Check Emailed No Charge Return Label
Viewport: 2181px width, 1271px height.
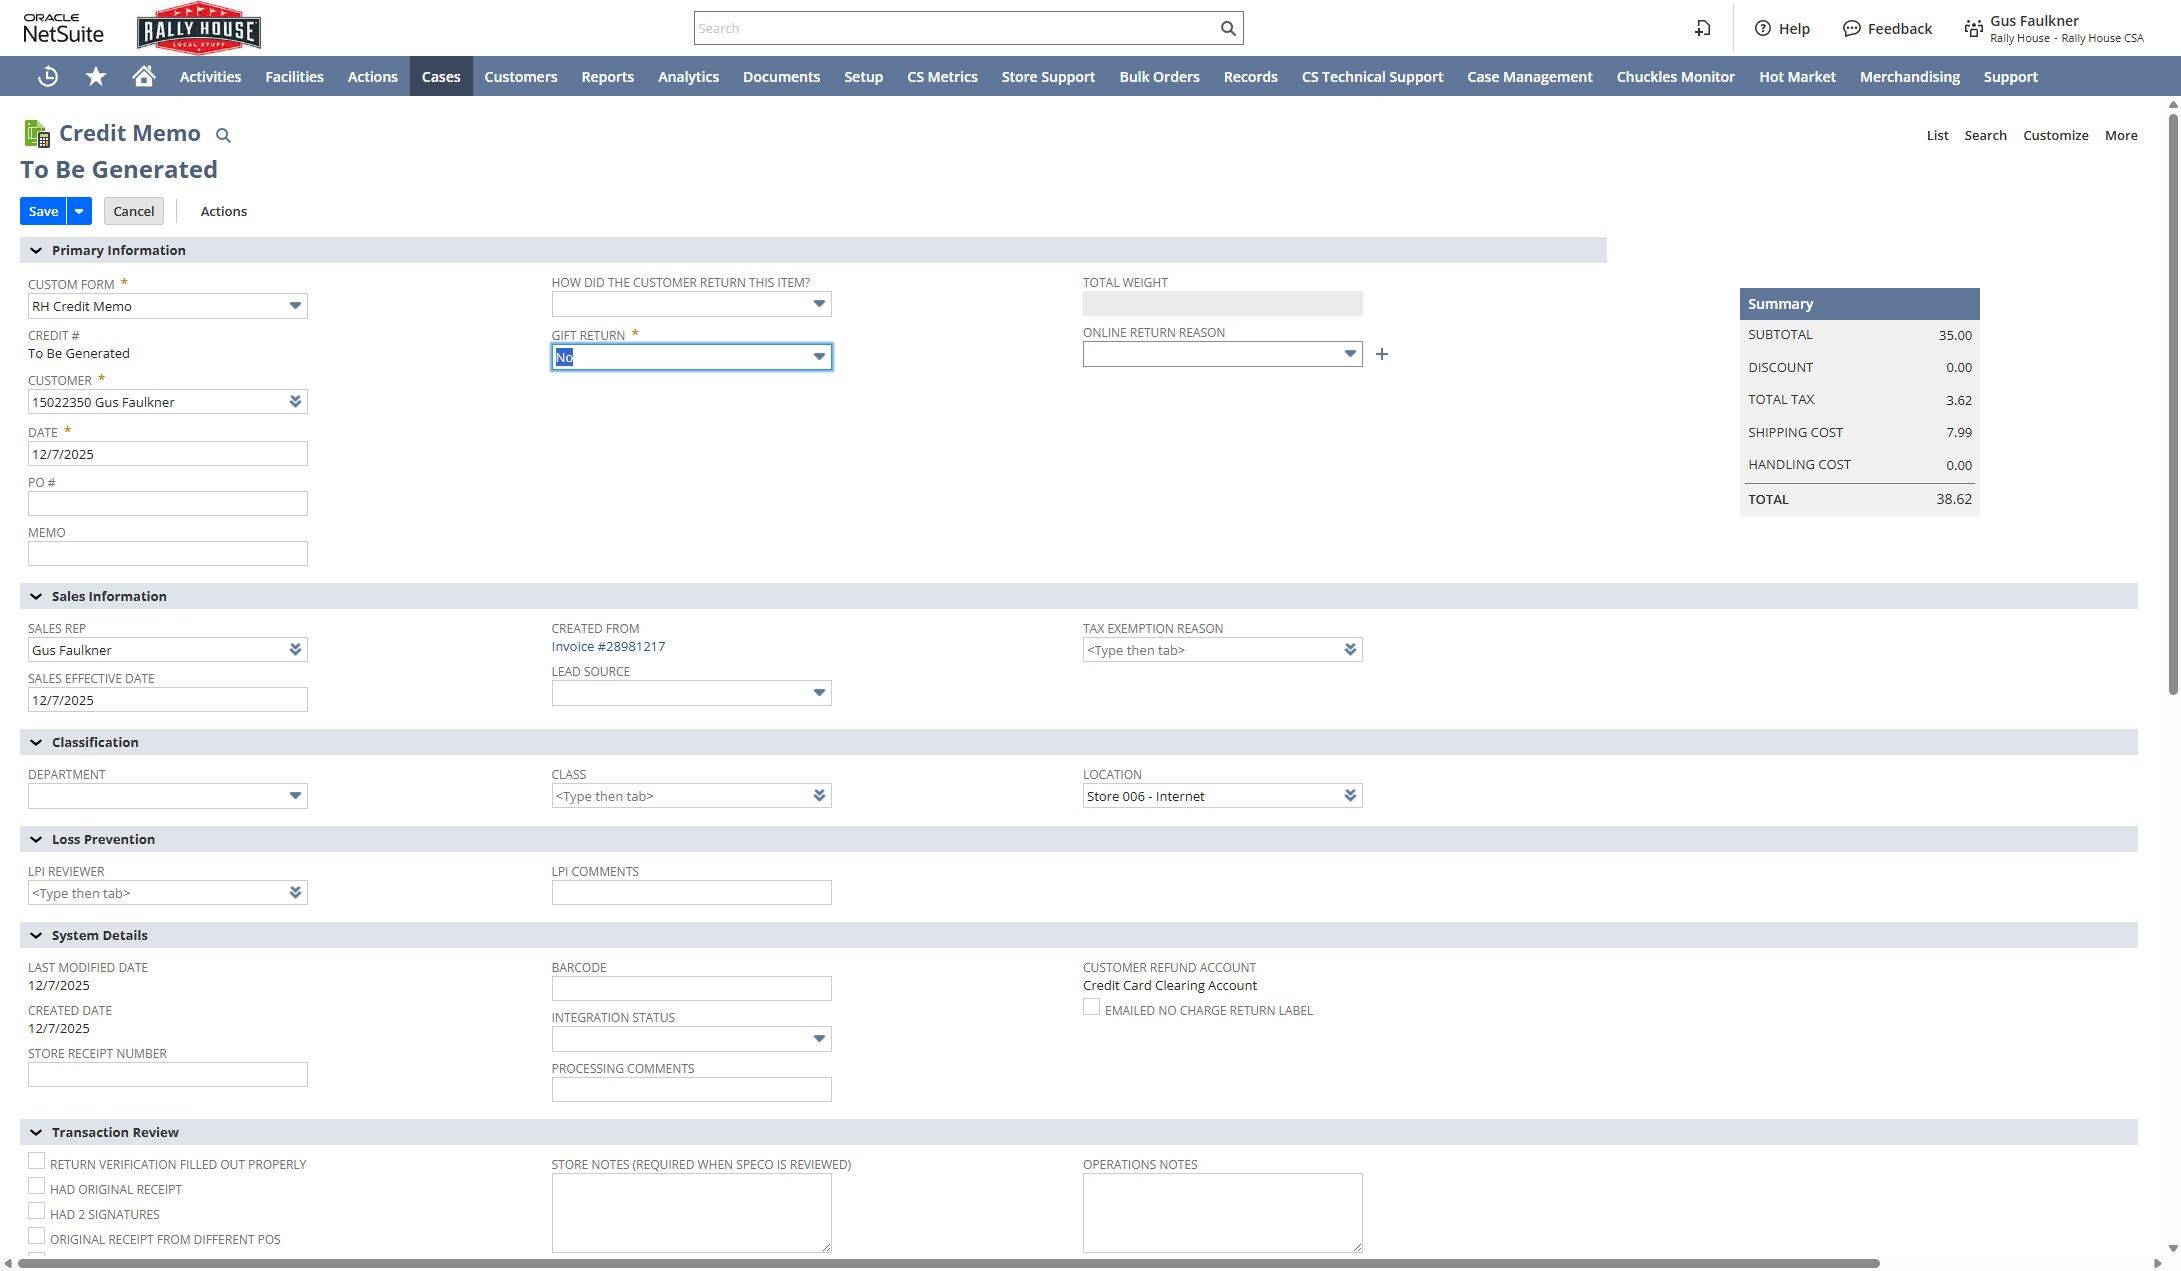[x=1091, y=1008]
